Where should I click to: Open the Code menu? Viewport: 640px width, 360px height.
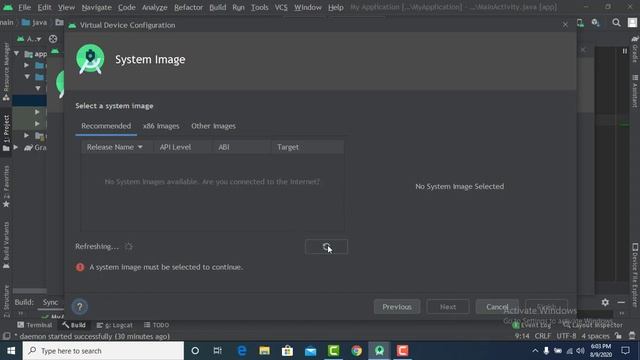click(127, 7)
